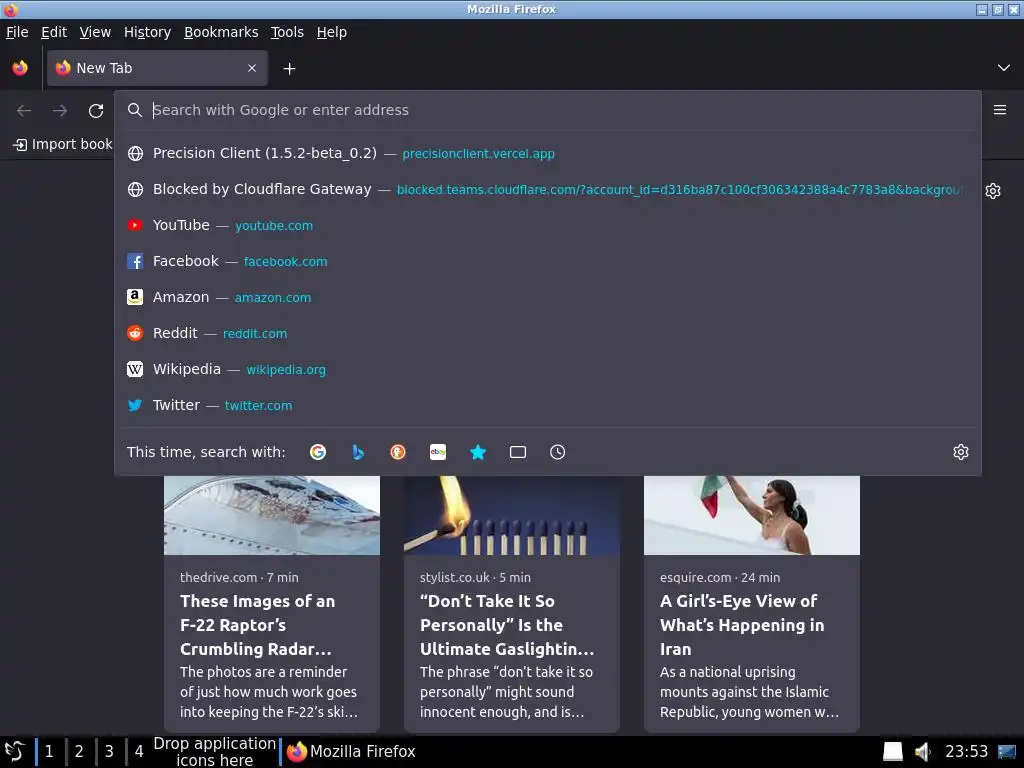Search in History using clock icon
This screenshot has width=1024, height=768.
tap(558, 452)
